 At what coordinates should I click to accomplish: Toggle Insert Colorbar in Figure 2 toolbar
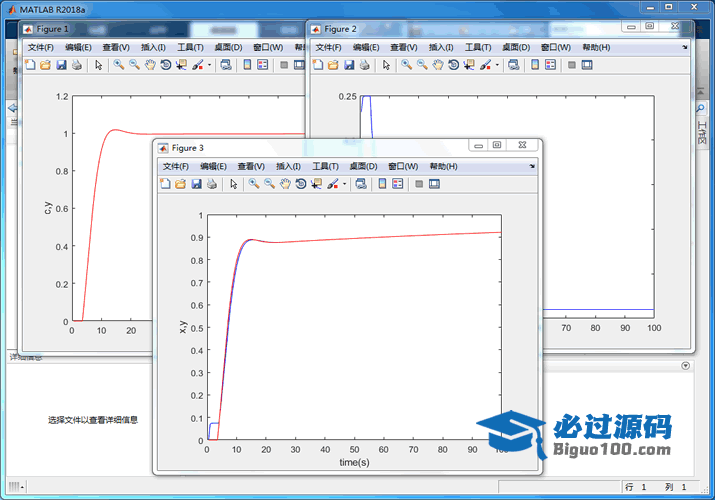click(x=535, y=65)
